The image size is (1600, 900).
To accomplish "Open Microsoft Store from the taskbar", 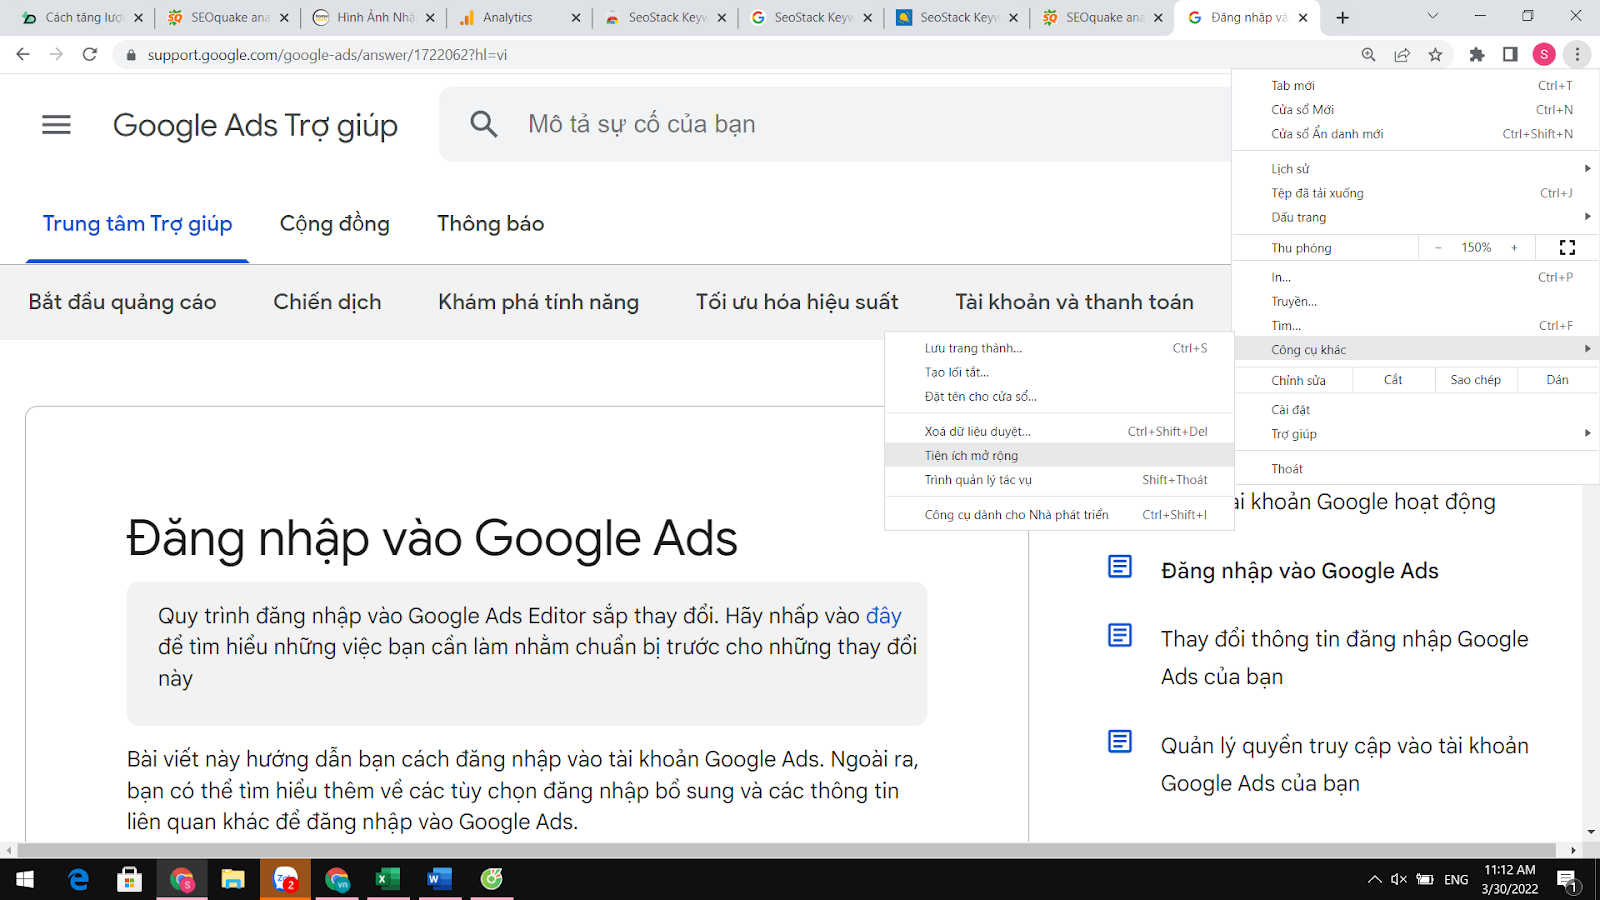I will tap(129, 879).
